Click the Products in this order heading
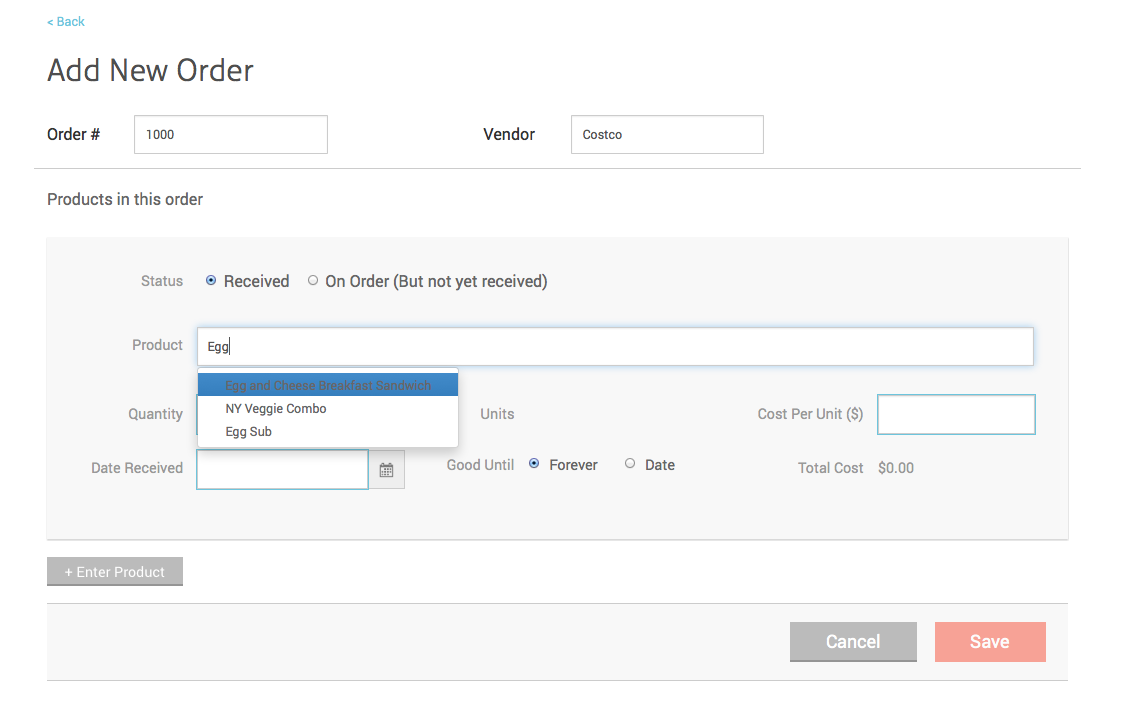Screen dimensions: 1133x709 (125, 199)
